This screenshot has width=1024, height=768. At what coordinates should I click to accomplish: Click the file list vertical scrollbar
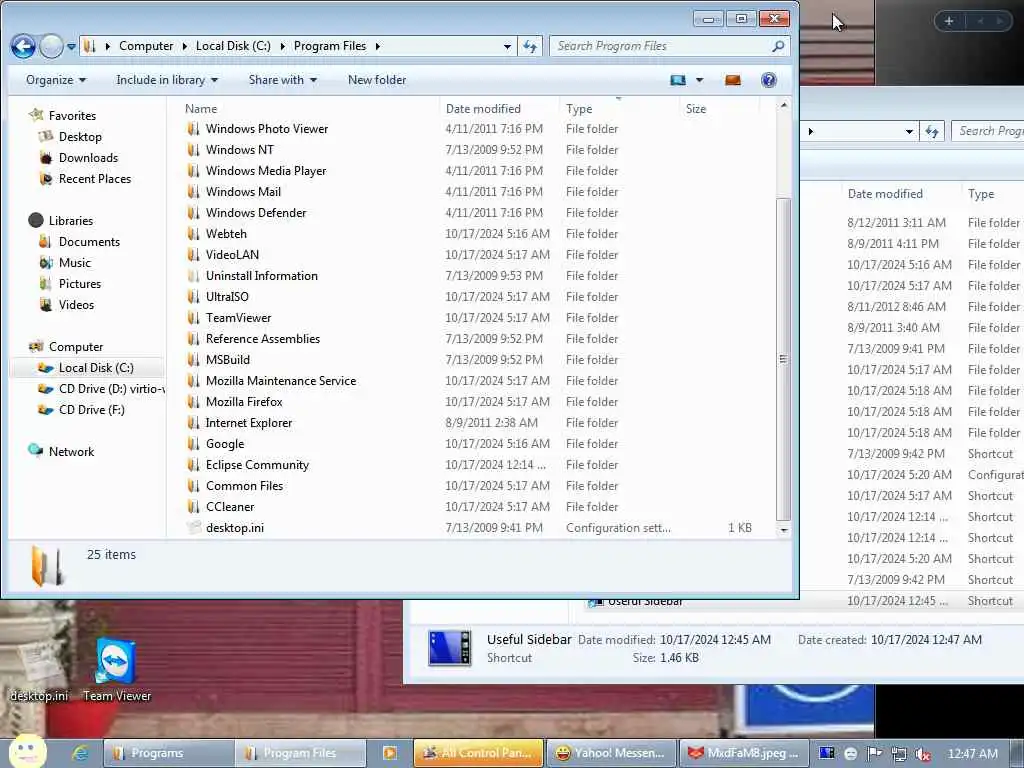tap(784, 359)
